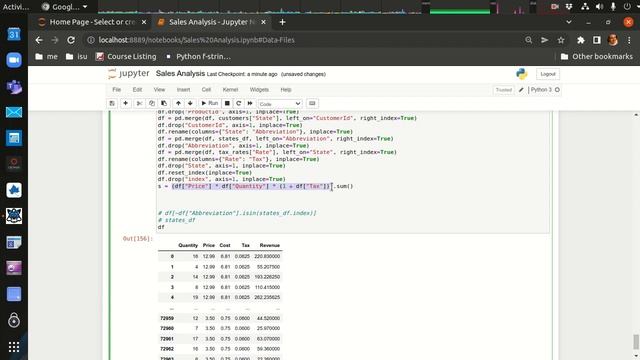Image resolution: width=640 pixels, height=360 pixels.
Task: Rename the Sales Analysis notebook title
Action: tap(180, 73)
